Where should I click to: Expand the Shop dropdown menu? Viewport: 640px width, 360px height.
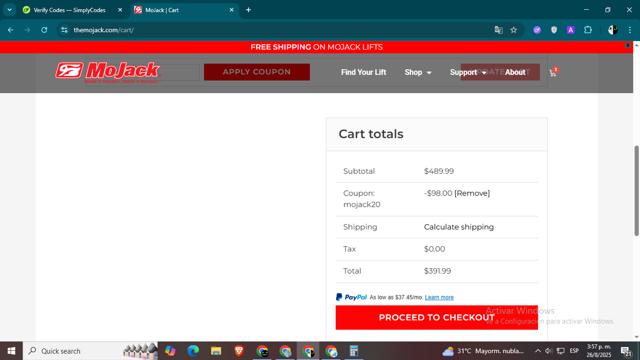point(418,72)
